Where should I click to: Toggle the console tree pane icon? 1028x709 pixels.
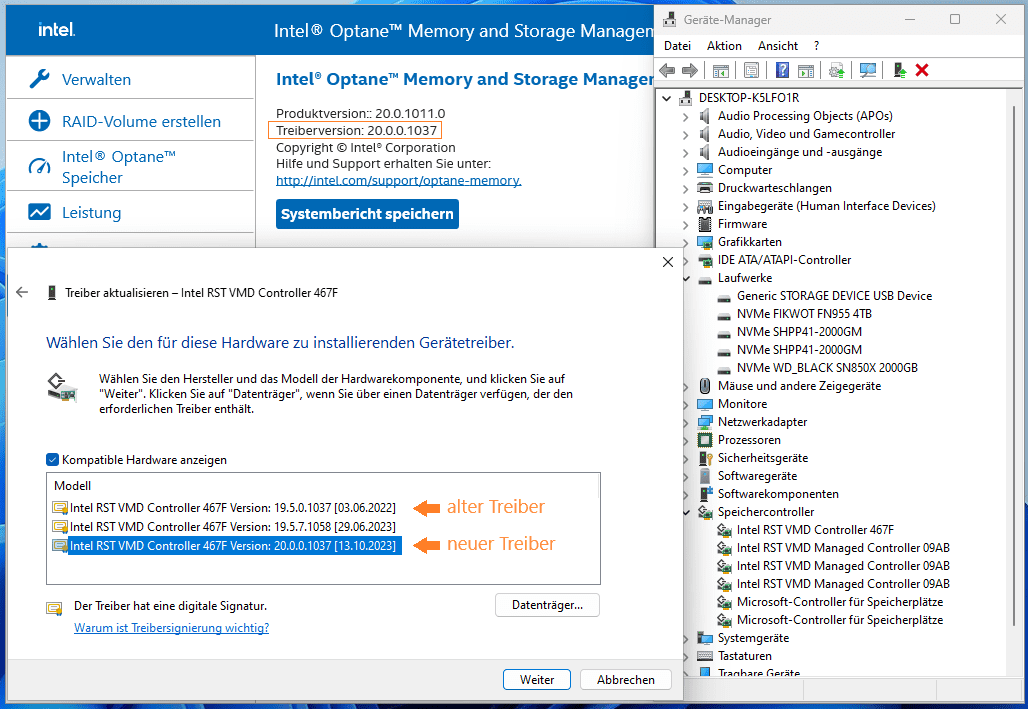click(x=721, y=70)
